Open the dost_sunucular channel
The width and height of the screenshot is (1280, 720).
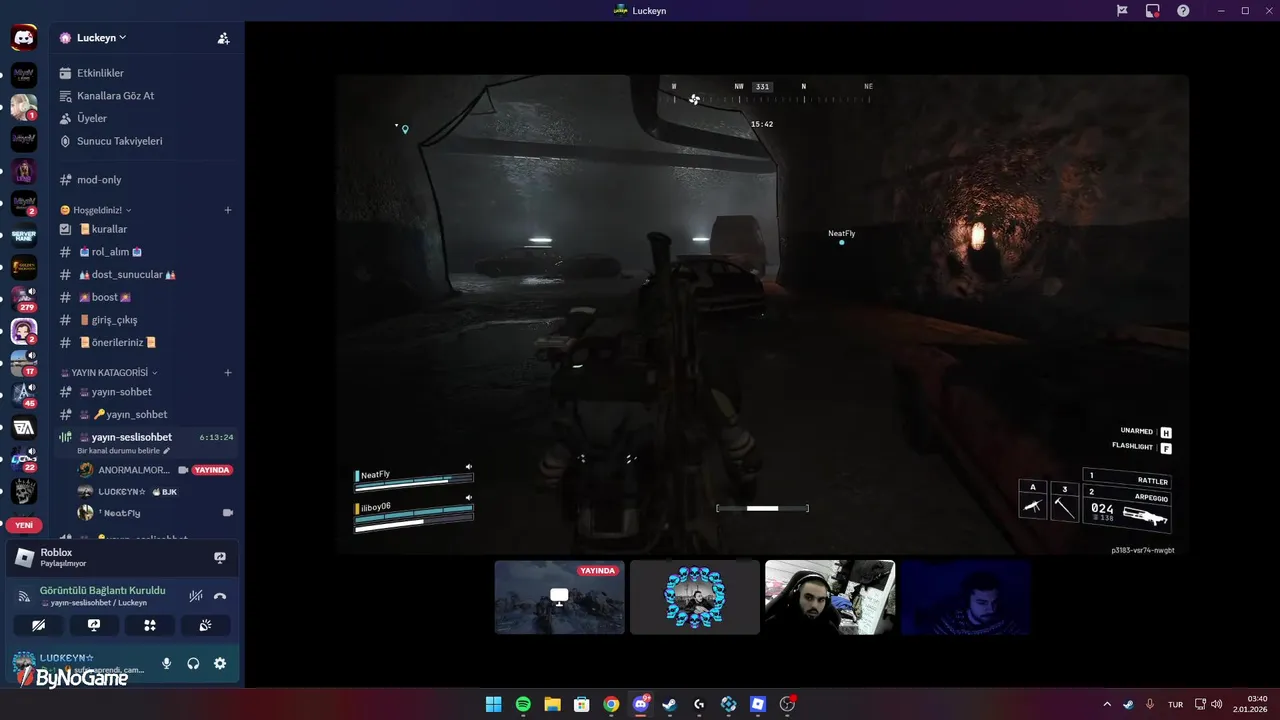[x=147, y=274]
